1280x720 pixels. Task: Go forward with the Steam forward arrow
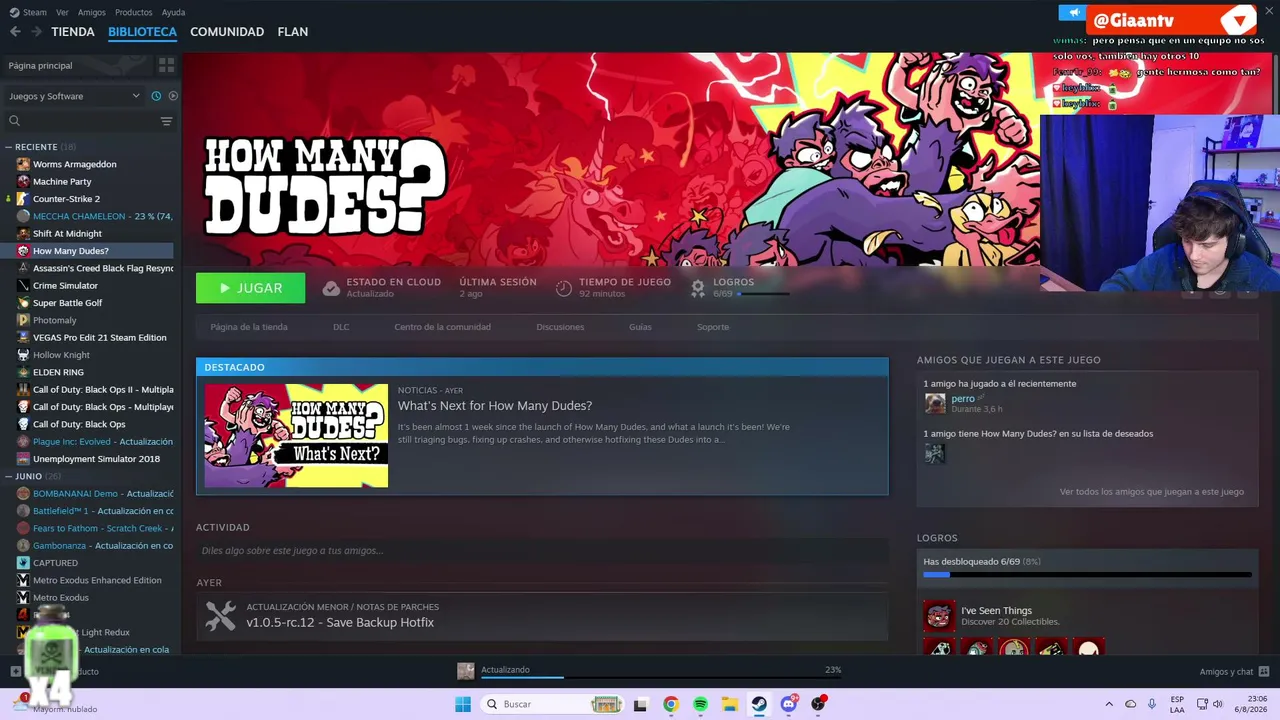[36, 32]
